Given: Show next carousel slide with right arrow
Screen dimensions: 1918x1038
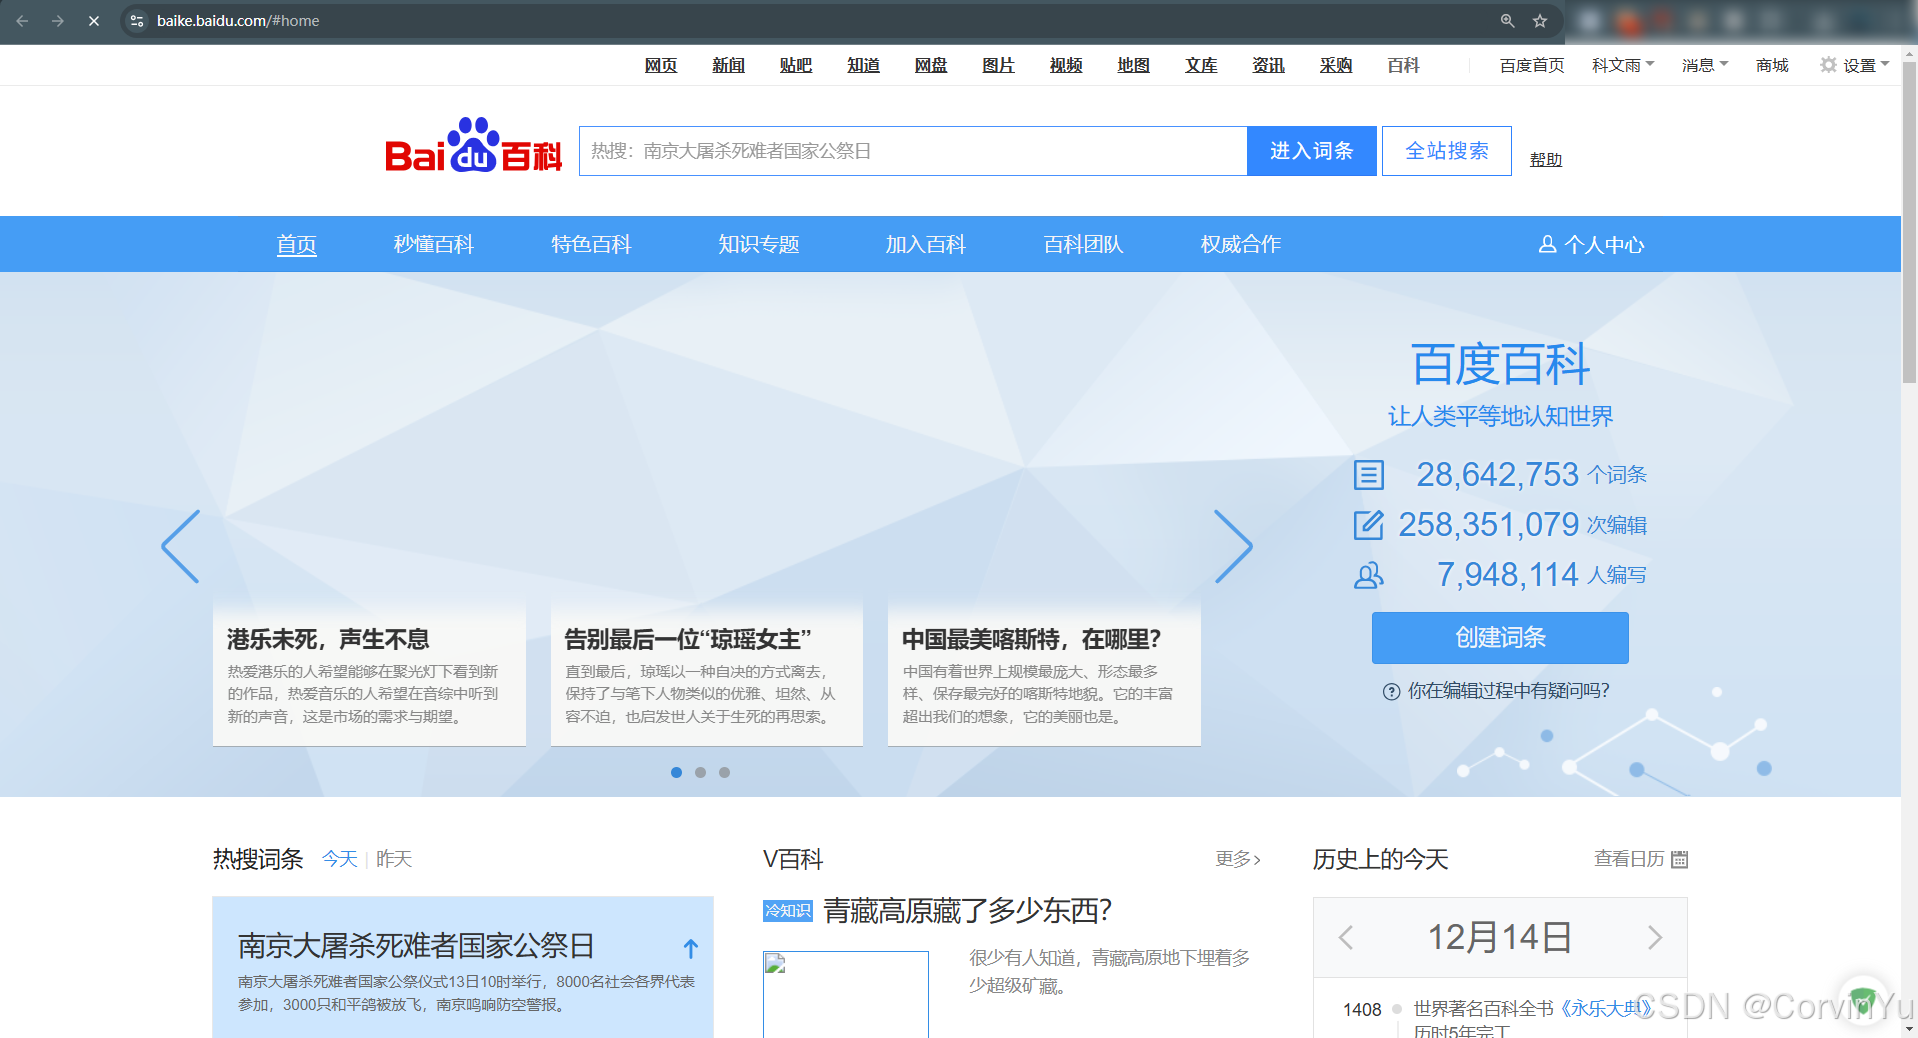Looking at the screenshot, I should pos(1233,546).
